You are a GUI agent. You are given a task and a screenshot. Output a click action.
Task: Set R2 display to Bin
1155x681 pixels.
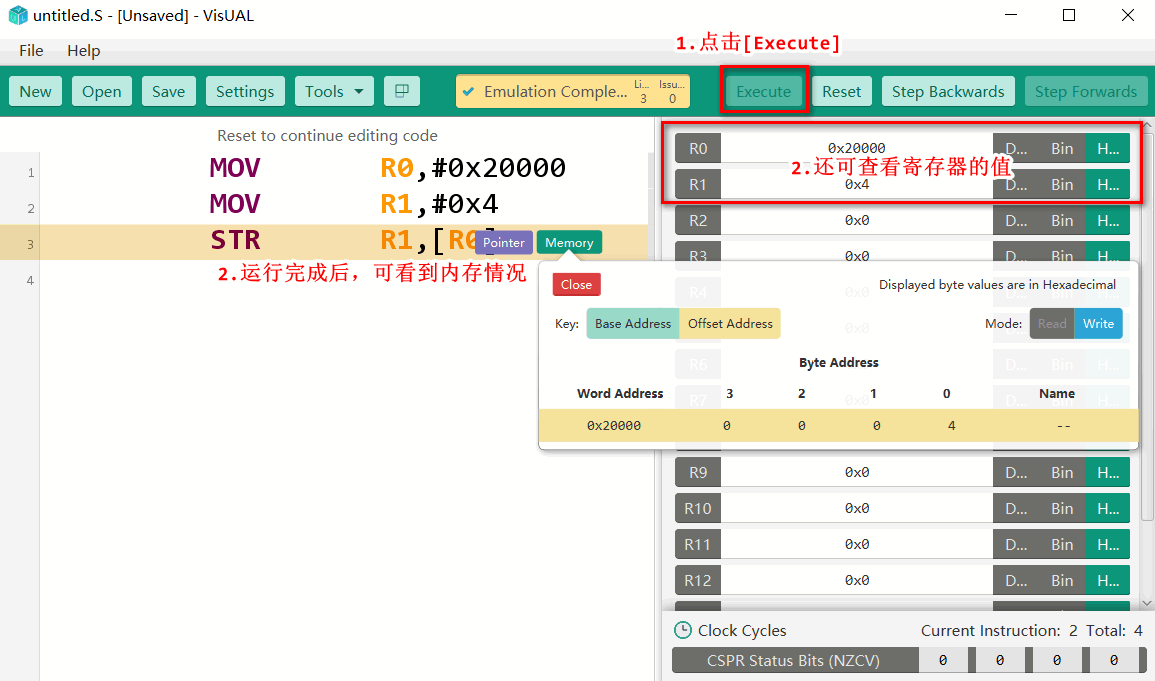(x=1061, y=220)
